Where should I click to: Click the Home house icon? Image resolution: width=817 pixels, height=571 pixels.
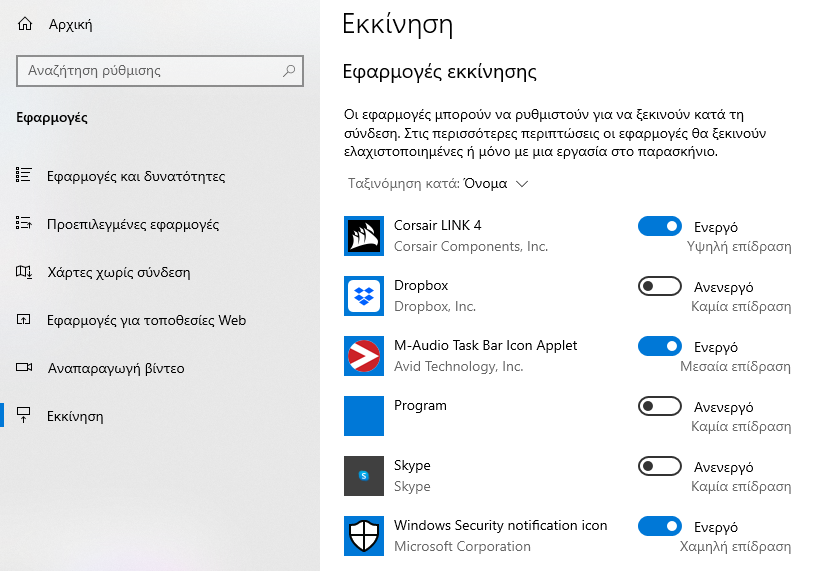coord(25,24)
